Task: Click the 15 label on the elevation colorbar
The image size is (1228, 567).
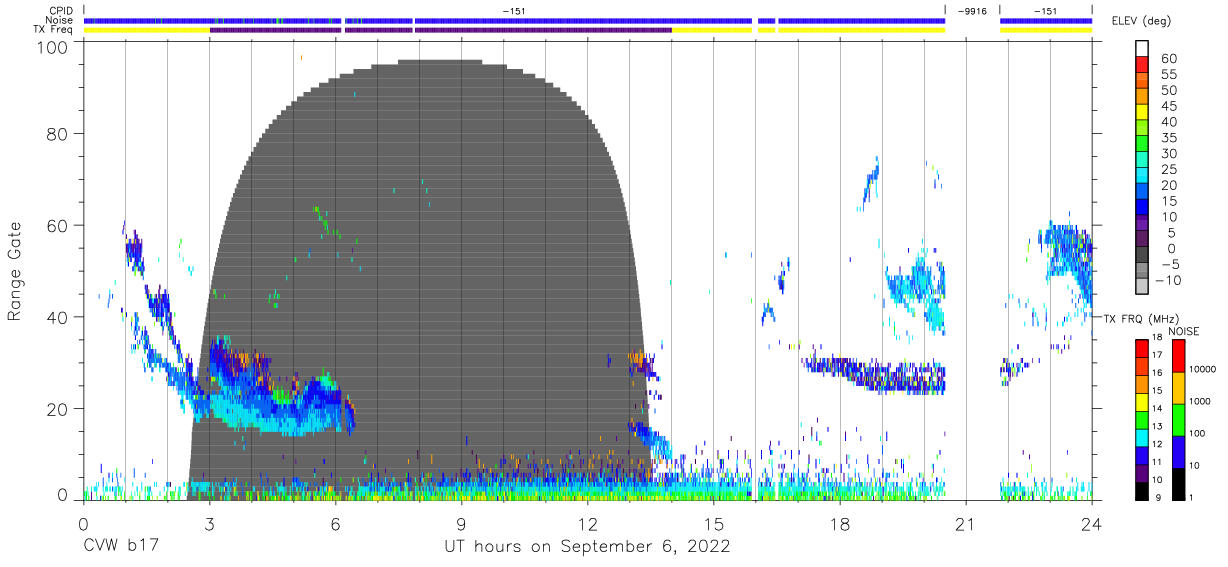Action: click(x=1168, y=201)
